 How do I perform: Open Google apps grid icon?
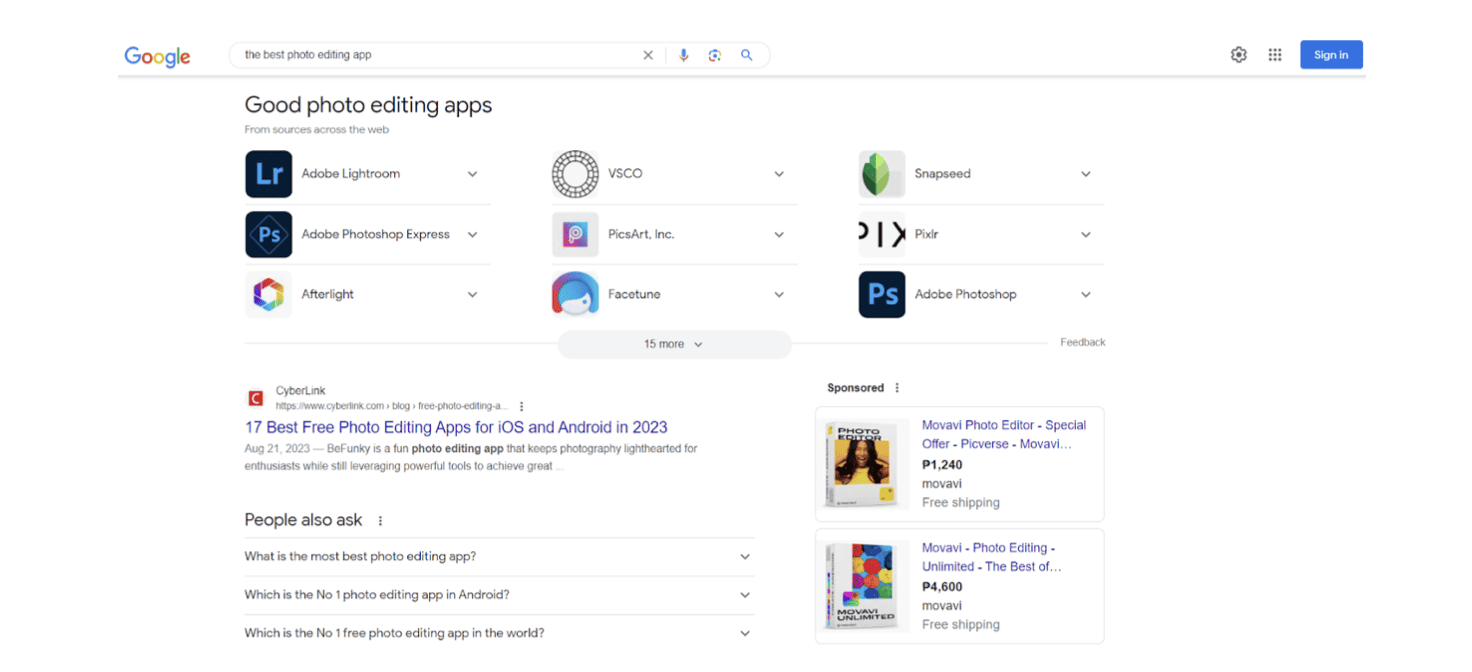pos(1275,55)
